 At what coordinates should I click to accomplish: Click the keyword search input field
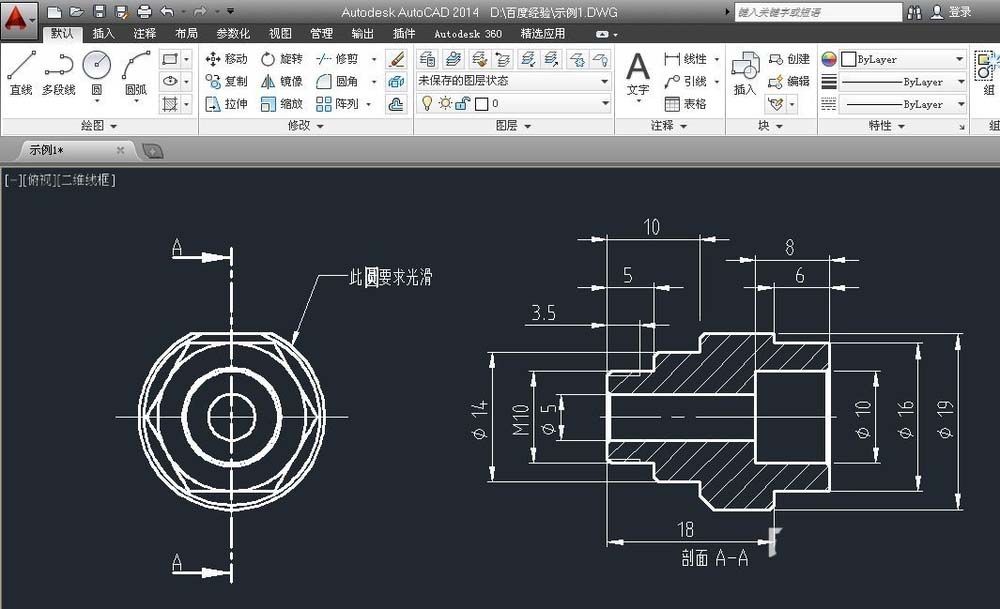[818, 11]
